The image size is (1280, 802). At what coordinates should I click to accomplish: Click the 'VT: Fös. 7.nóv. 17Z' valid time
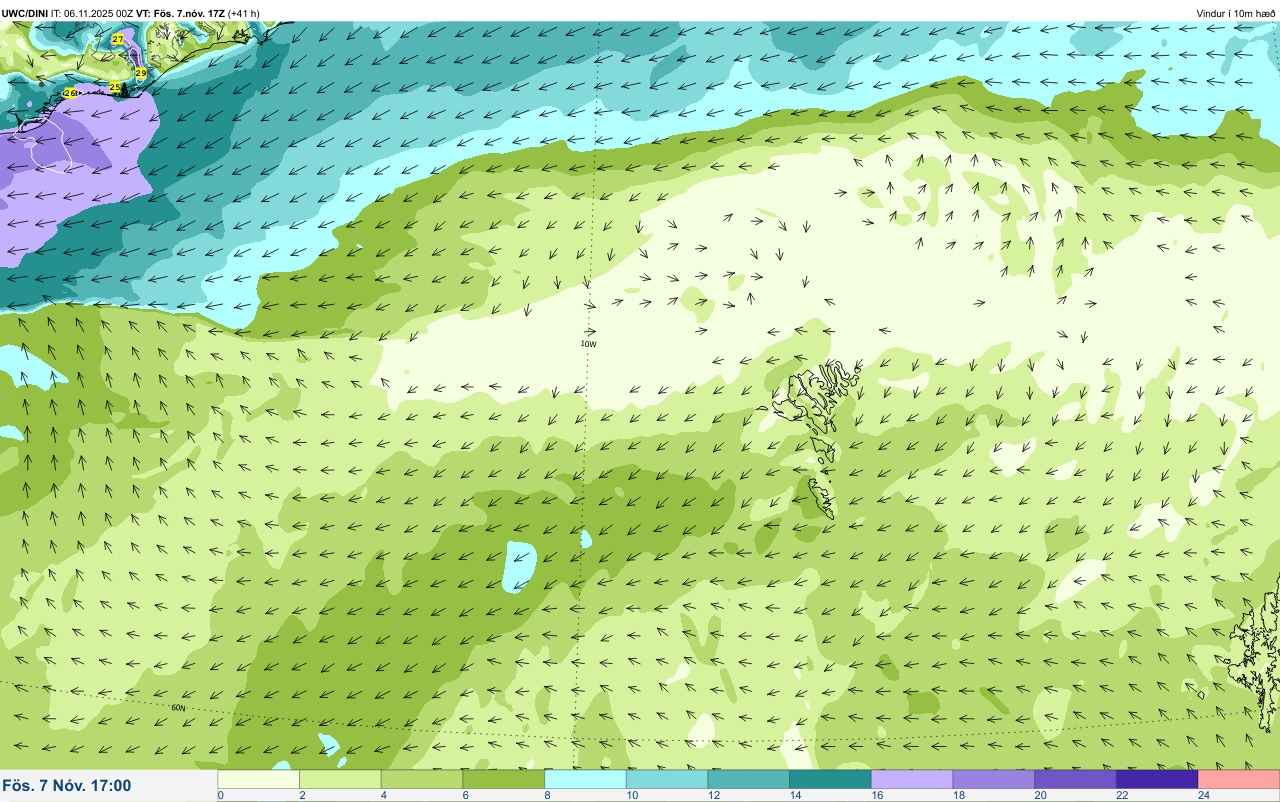181,13
